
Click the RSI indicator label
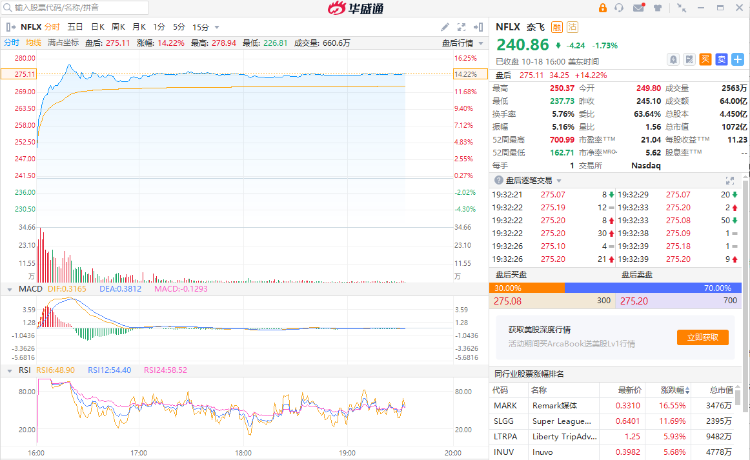pos(24,370)
